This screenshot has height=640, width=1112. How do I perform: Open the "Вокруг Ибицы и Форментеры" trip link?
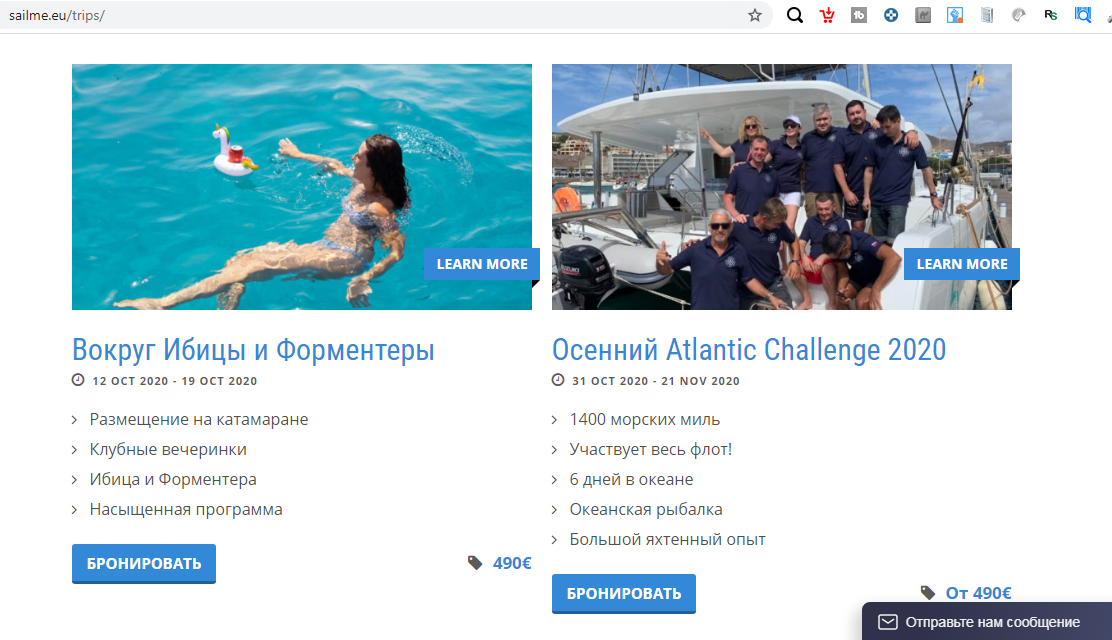[x=253, y=350]
